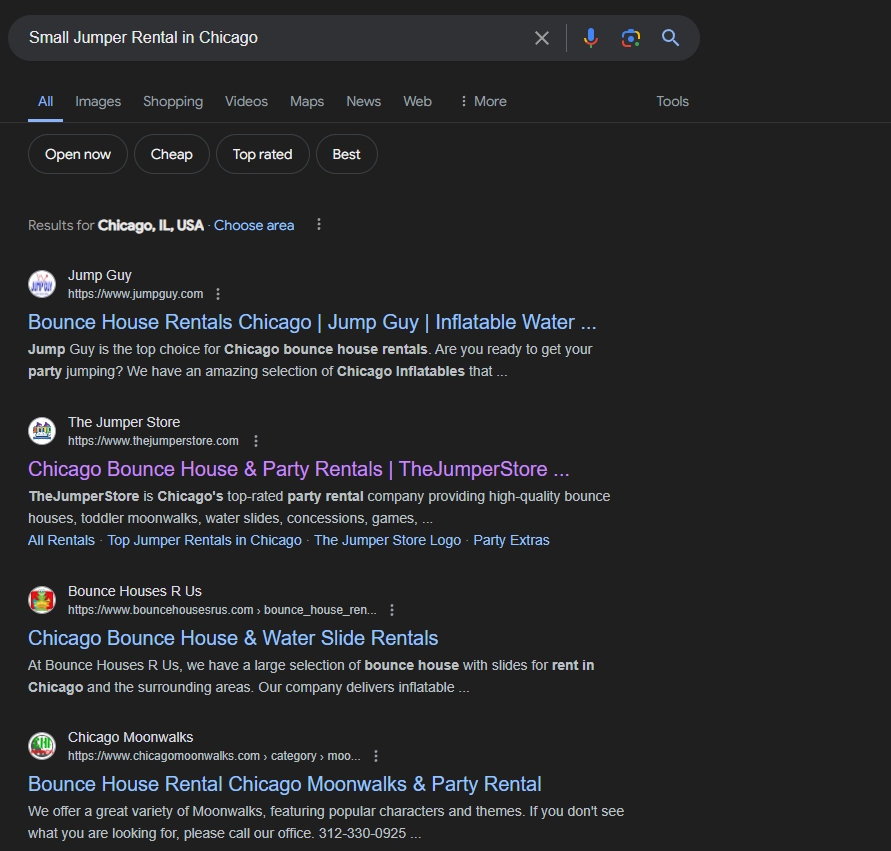Apply the Best filter chip
Viewport: 891px width, 851px height.
(x=347, y=154)
